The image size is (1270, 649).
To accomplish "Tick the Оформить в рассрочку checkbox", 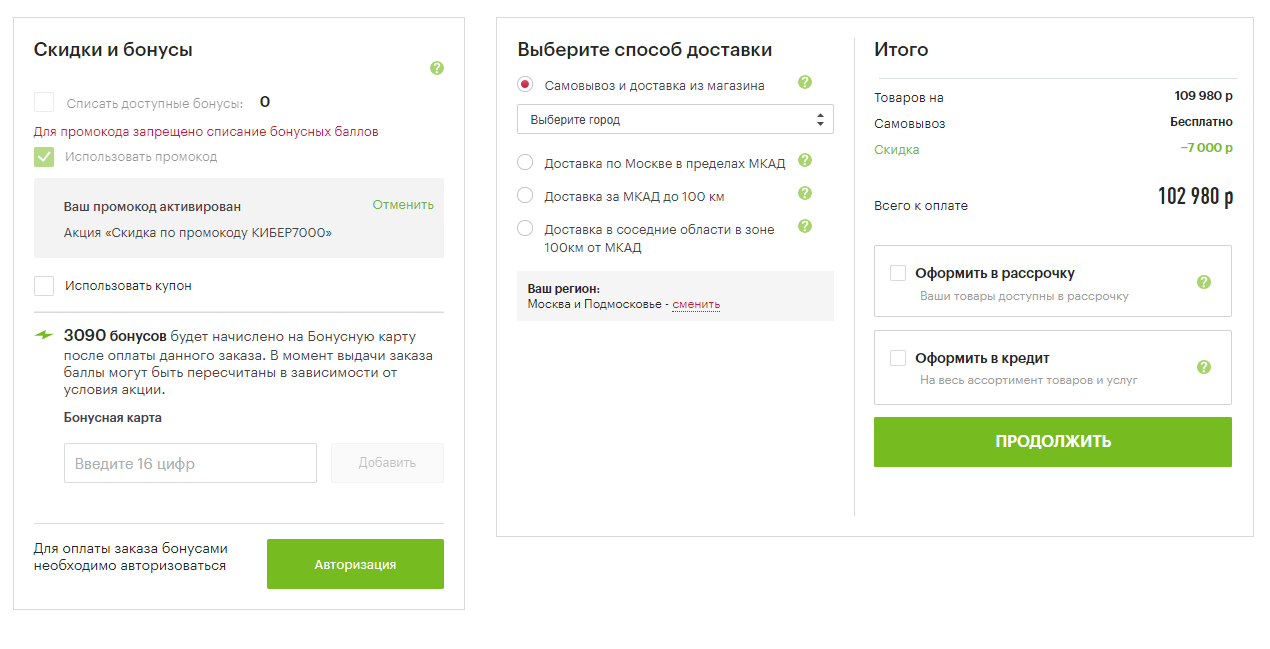I will 898,273.
